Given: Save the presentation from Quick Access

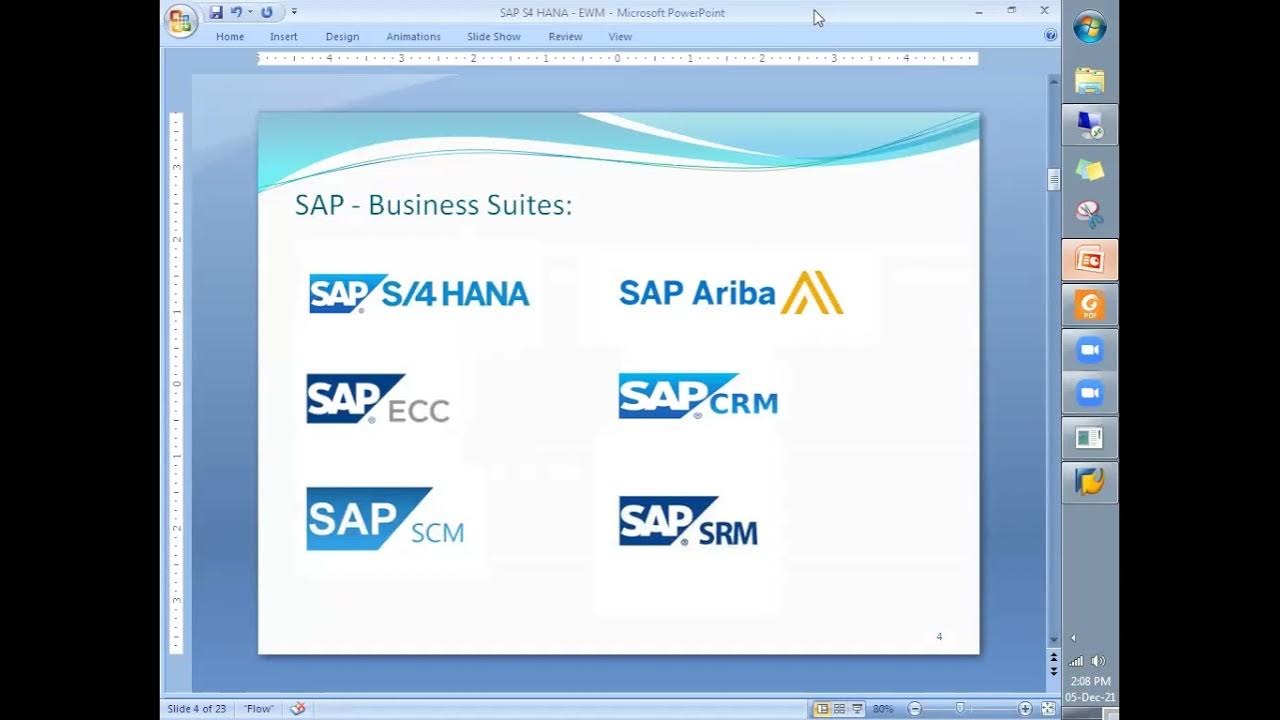Looking at the screenshot, I should coord(216,12).
